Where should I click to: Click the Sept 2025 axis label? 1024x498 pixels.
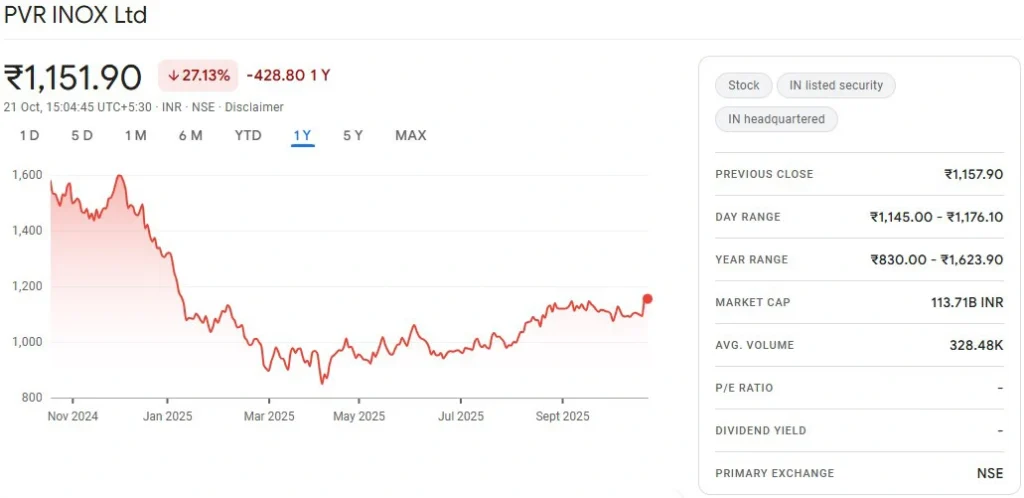point(562,416)
